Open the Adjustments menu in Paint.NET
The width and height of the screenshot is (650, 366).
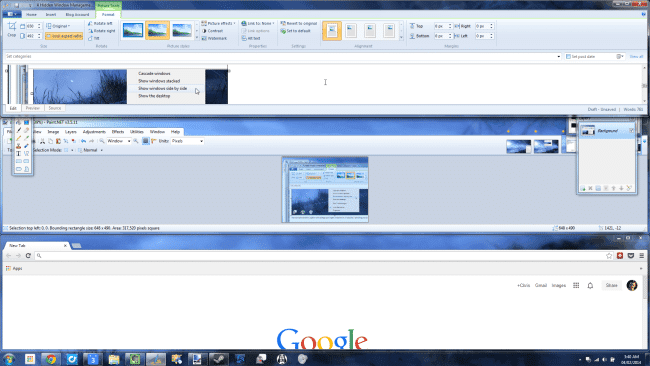94,132
